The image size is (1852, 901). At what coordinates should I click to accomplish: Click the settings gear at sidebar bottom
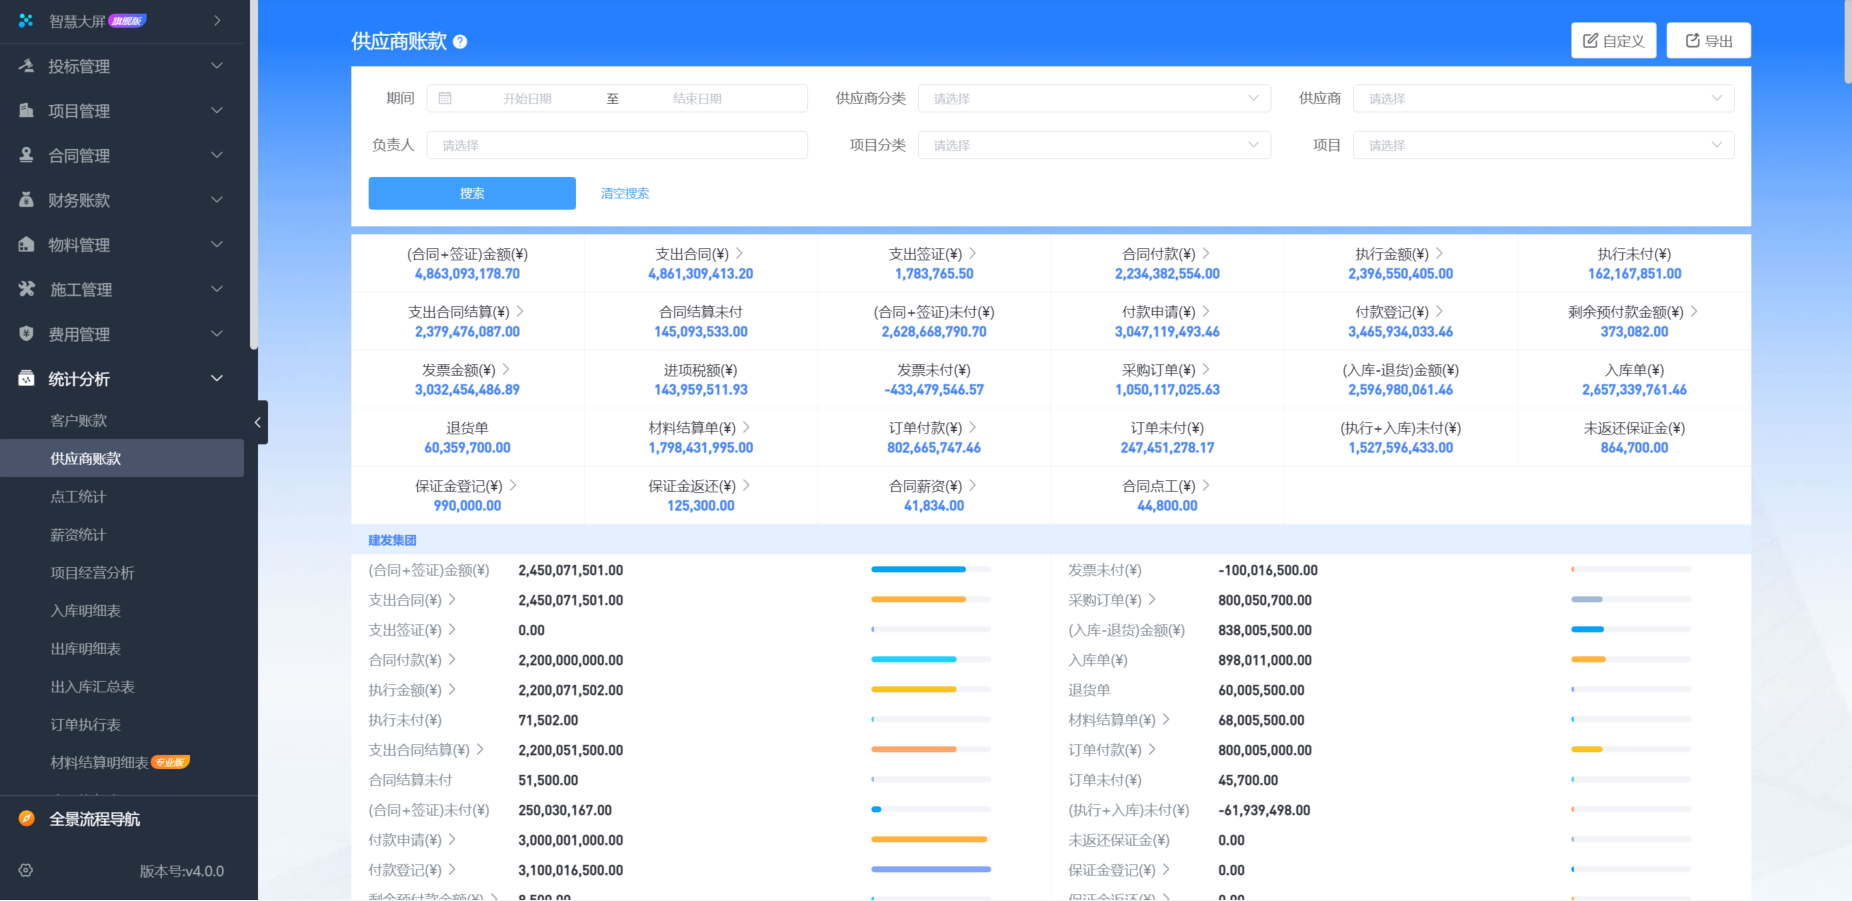pyautogui.click(x=25, y=870)
